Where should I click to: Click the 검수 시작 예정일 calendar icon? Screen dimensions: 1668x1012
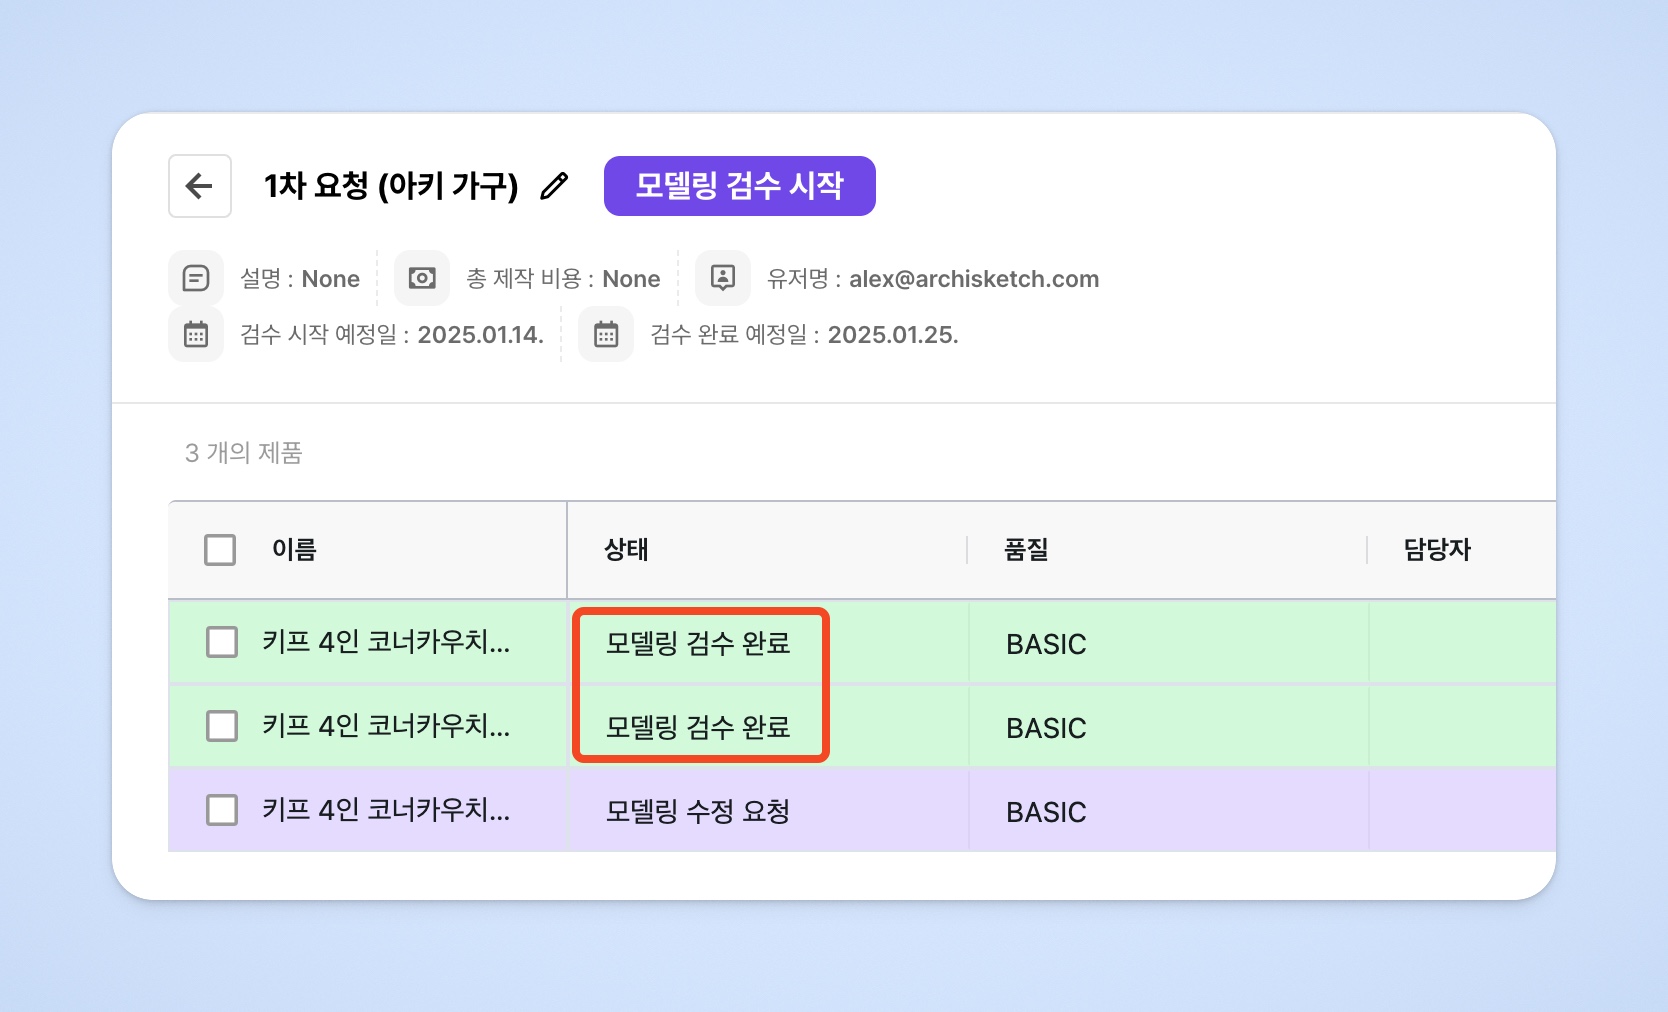point(196,334)
